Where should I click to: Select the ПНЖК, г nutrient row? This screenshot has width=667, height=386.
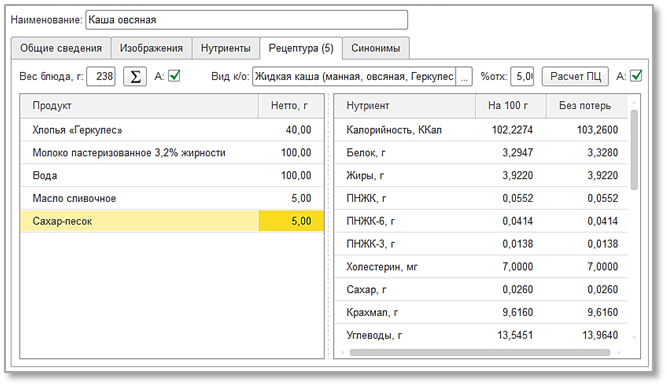coord(481,198)
